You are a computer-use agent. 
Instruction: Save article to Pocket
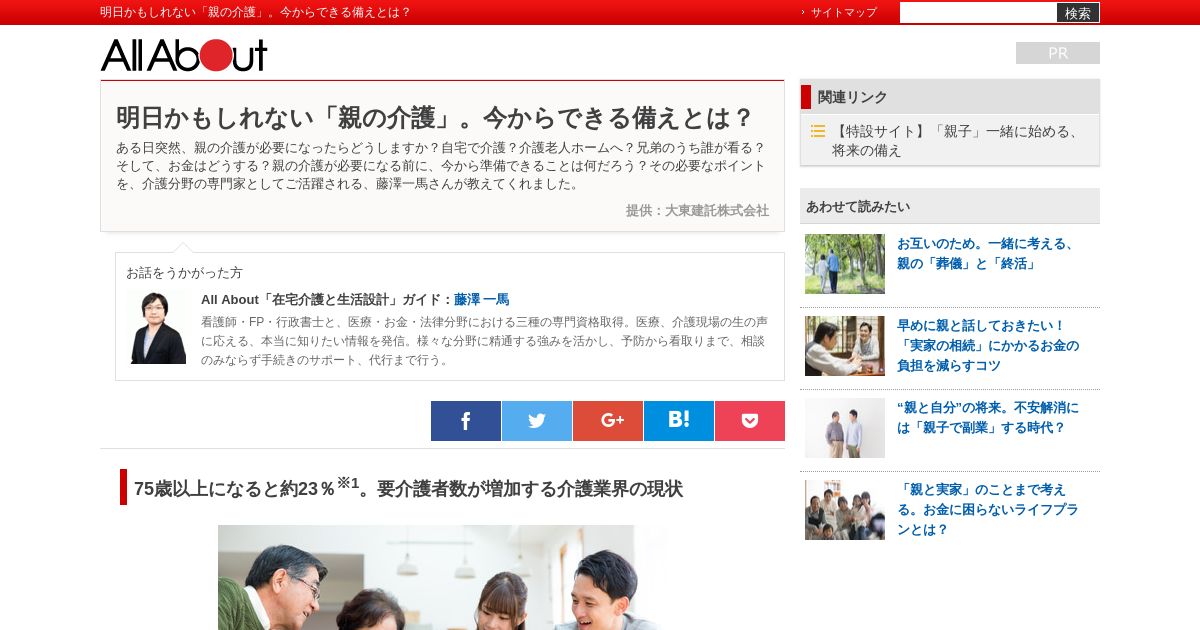tap(750, 421)
